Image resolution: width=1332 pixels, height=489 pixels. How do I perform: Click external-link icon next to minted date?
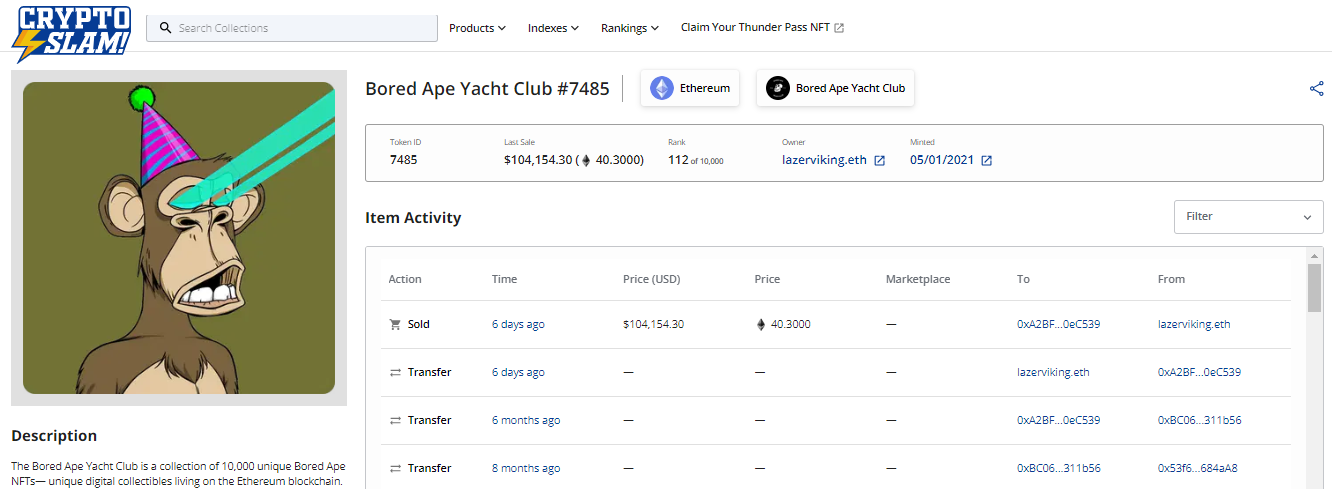[987, 161]
